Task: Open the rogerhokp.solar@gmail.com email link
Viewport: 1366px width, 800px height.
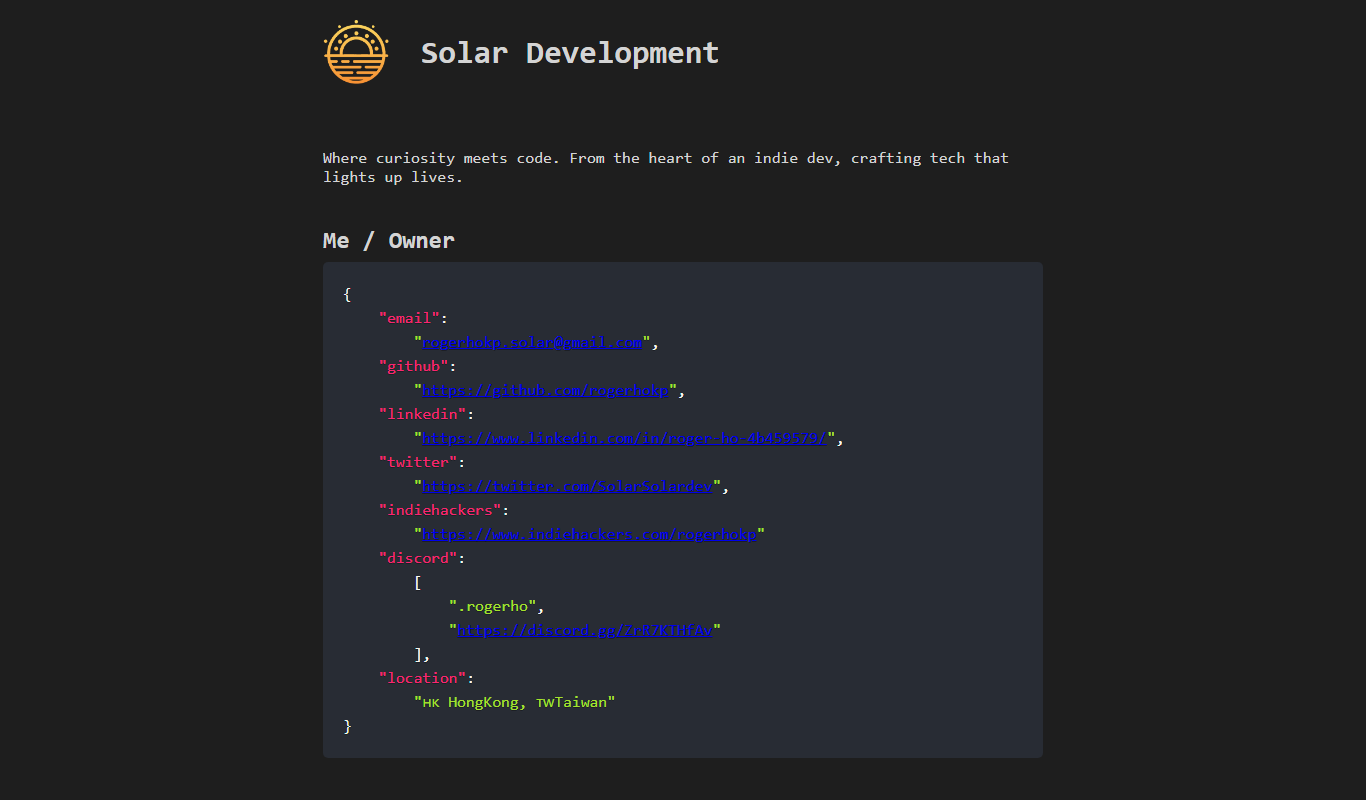Action: click(533, 343)
